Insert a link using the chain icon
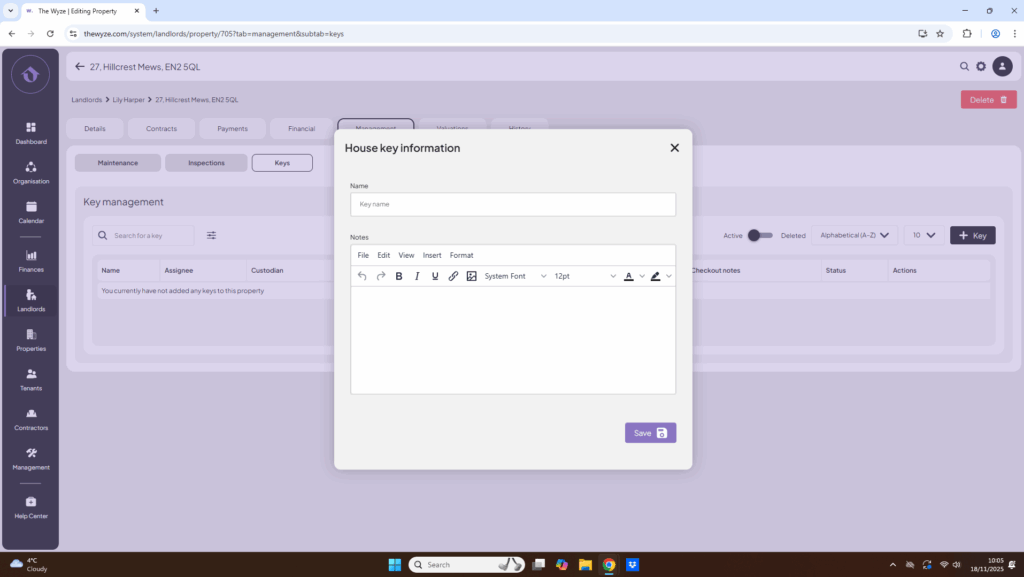This screenshot has height=577, width=1024. coord(453,276)
